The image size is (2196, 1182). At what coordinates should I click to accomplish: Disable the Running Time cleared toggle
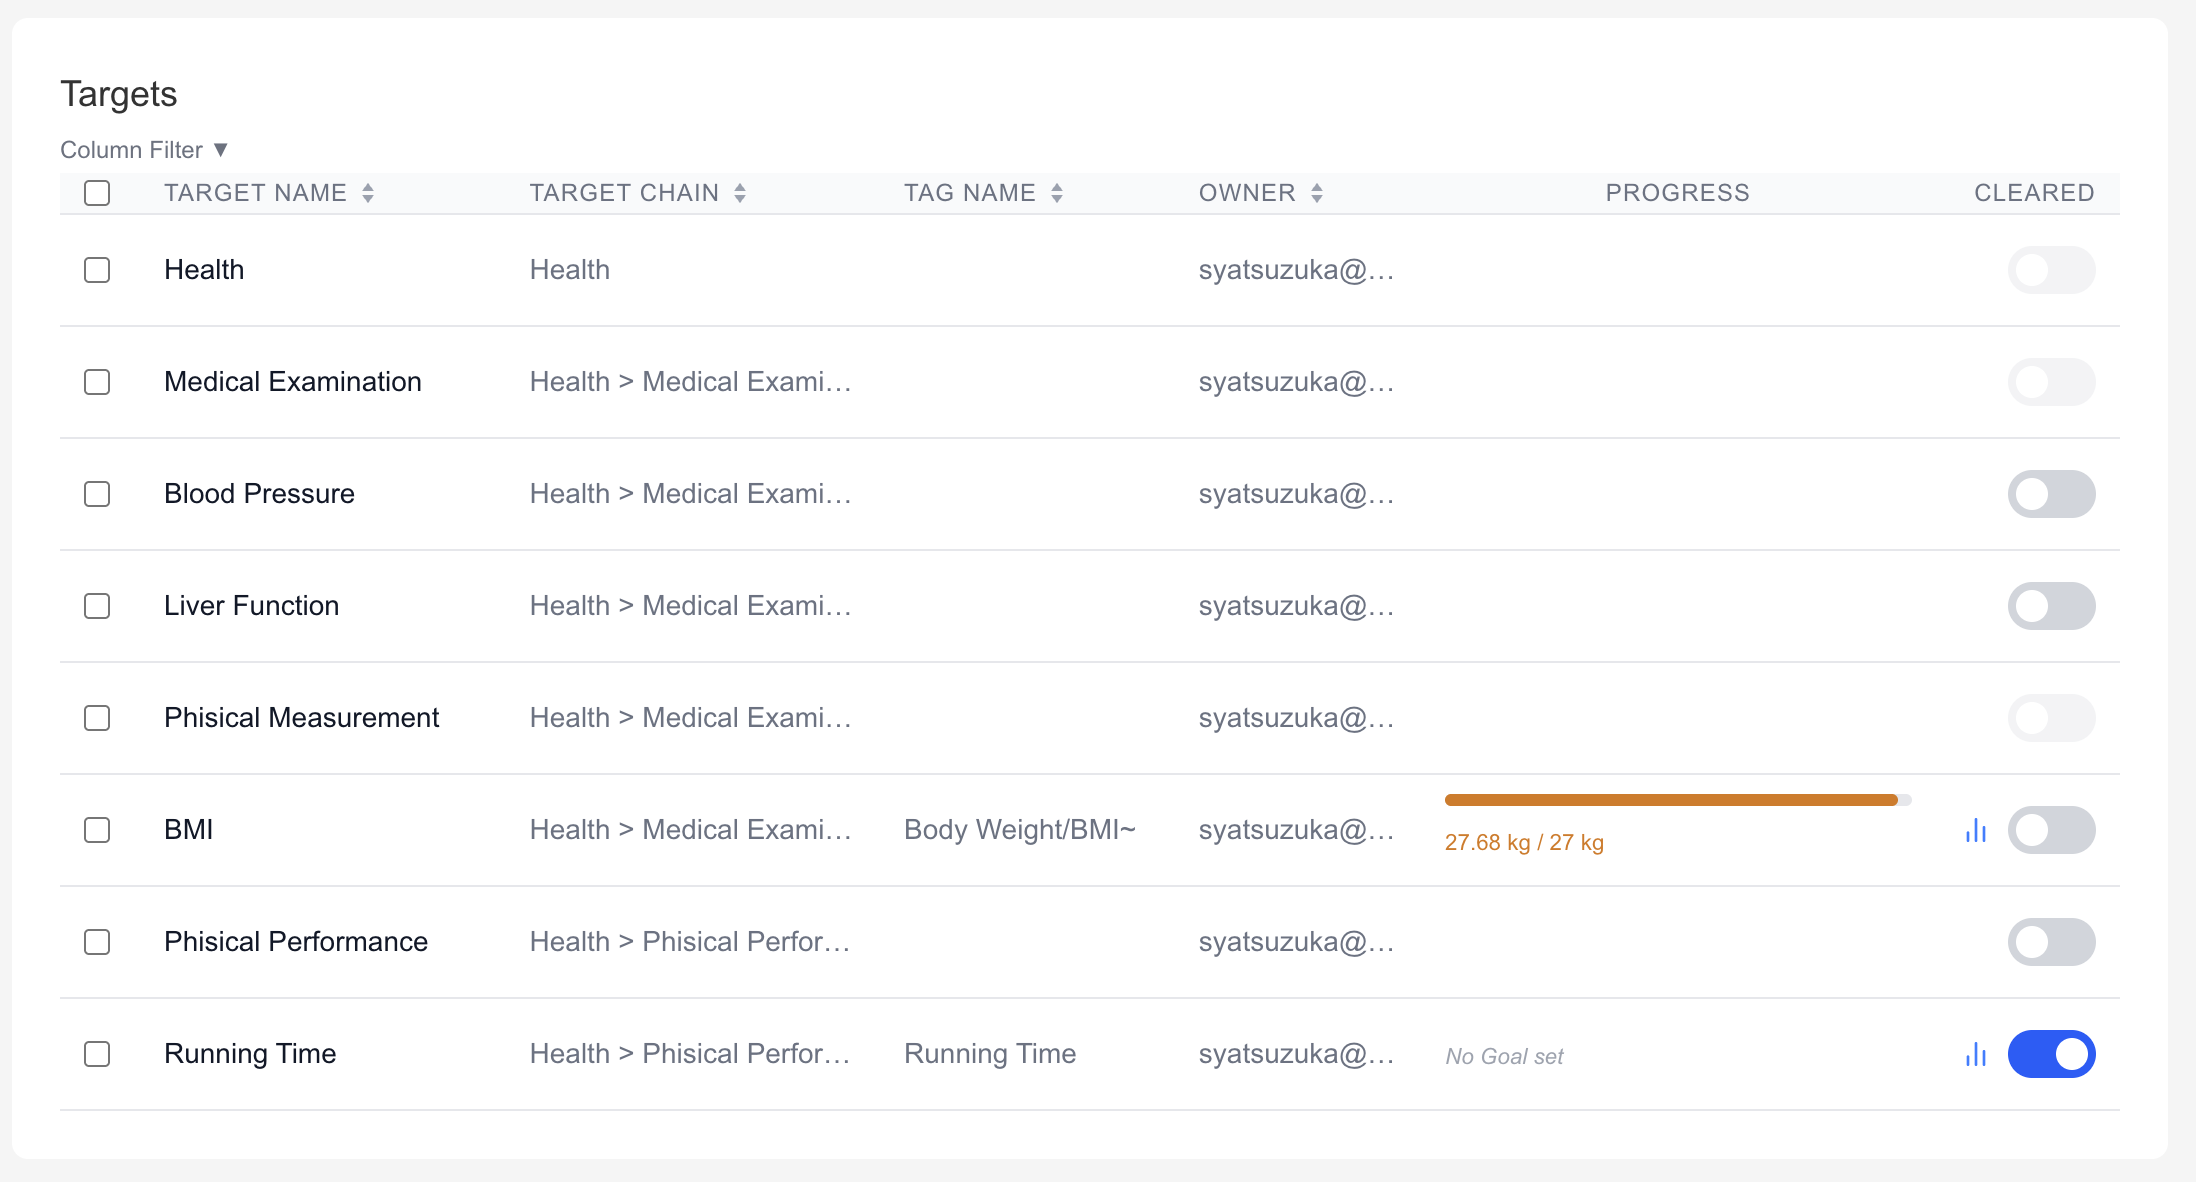tap(2051, 1054)
